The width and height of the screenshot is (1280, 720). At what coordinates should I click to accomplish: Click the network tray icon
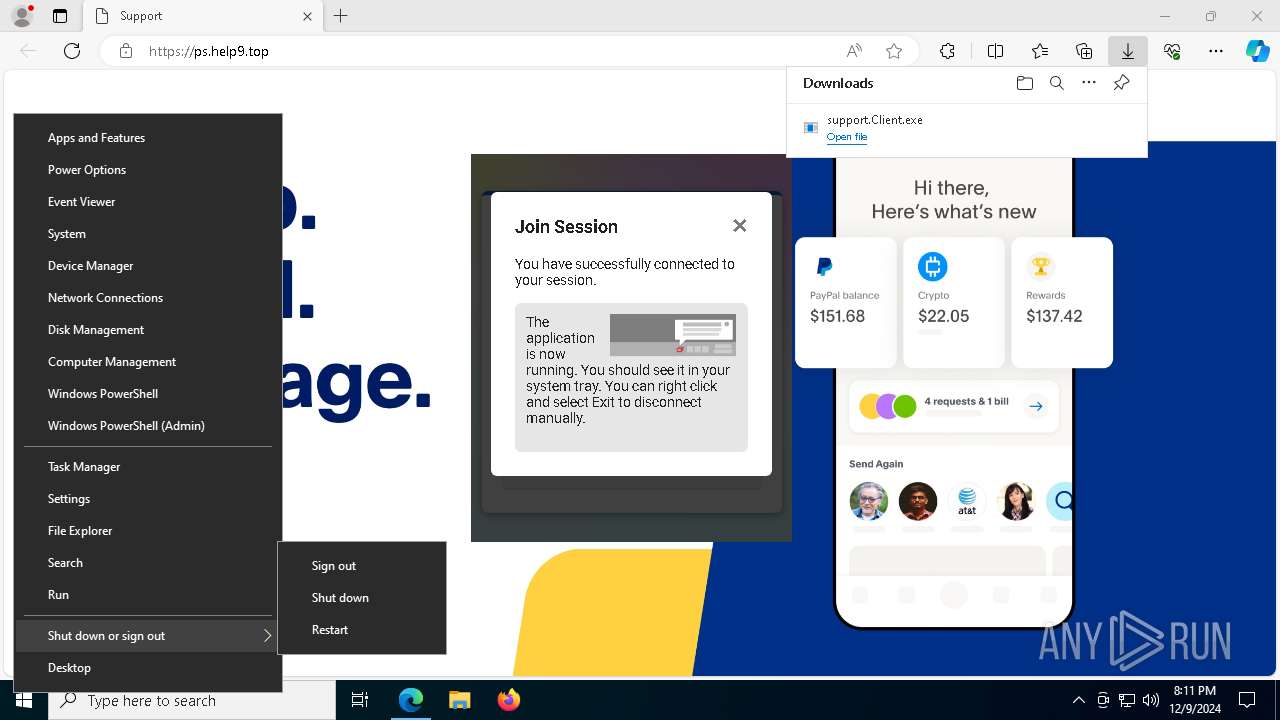(x=1127, y=700)
